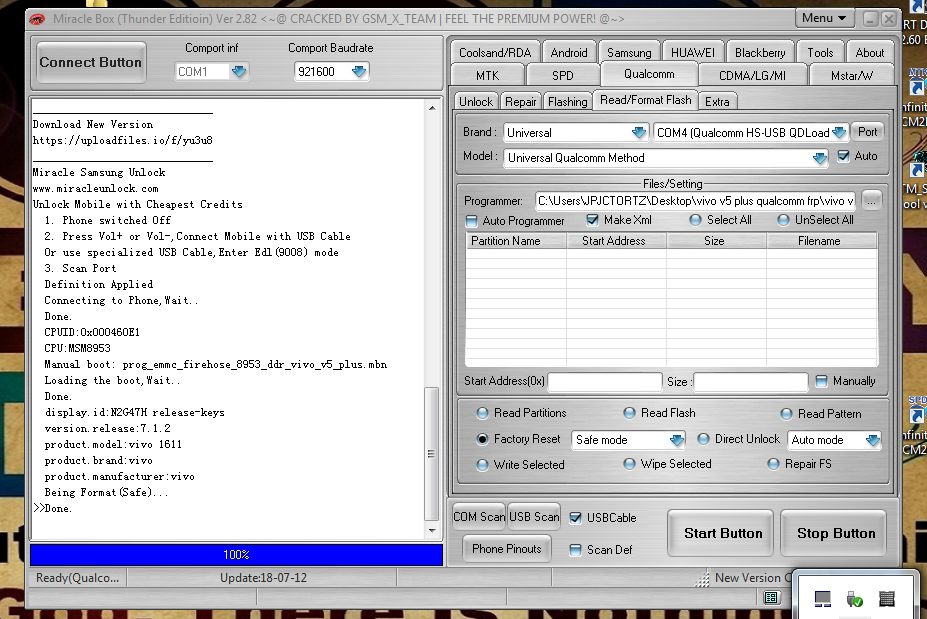
Task: Expand the Model Universal Qualcomm Method dropdown
Action: (819, 158)
